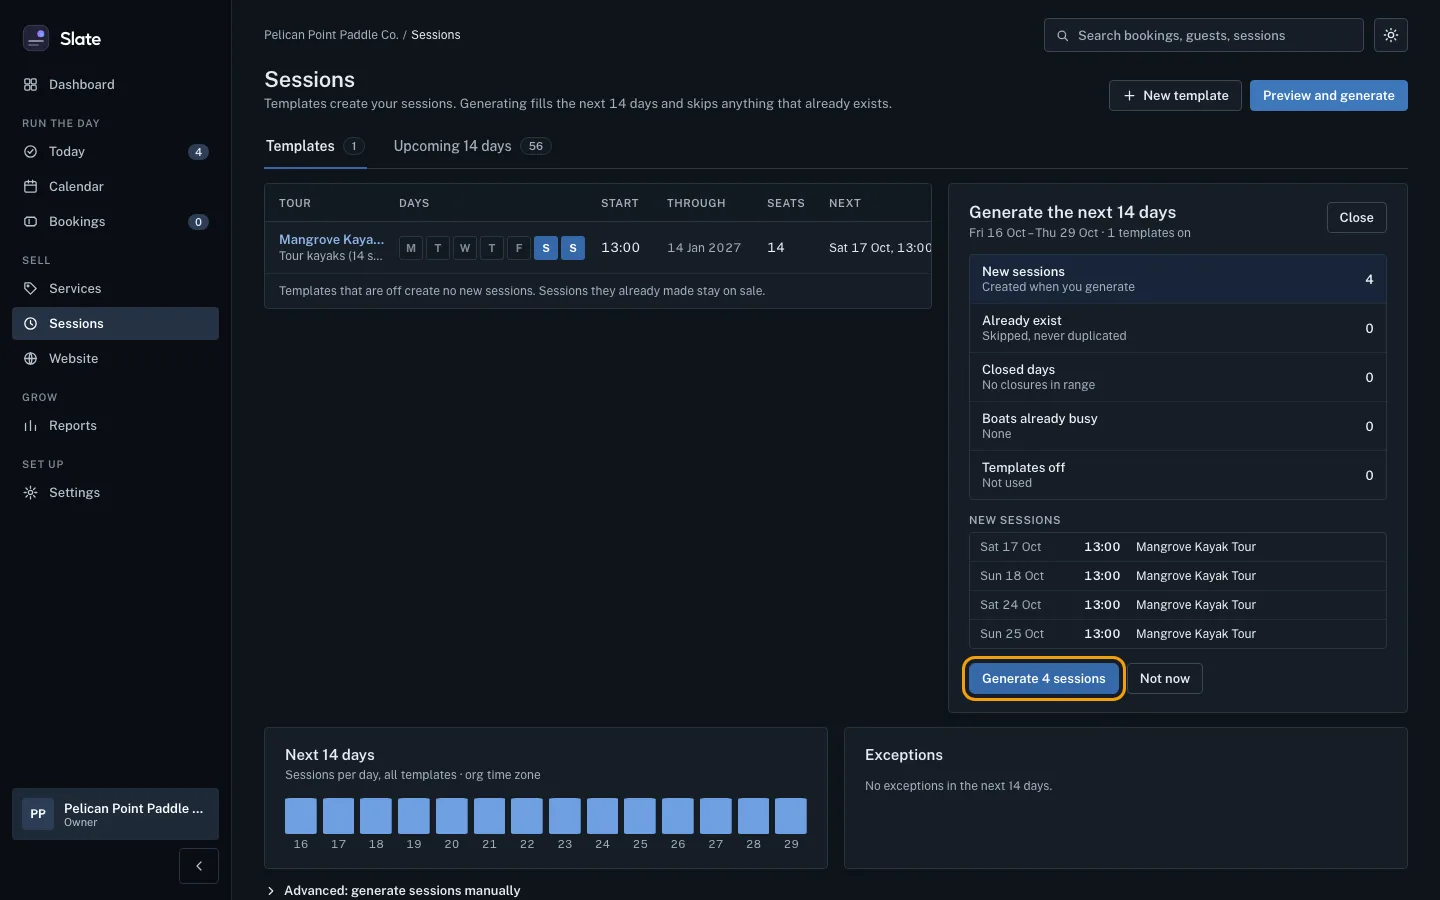Click the 14 Jan 2027 through date

tap(704, 248)
